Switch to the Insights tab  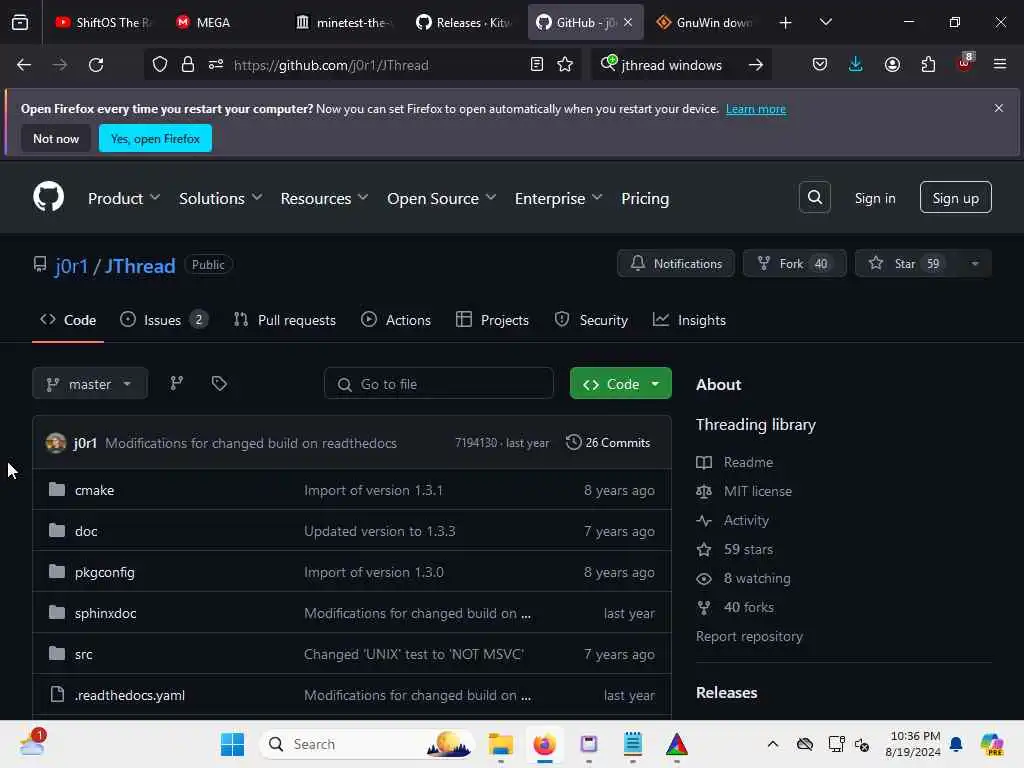(x=689, y=320)
